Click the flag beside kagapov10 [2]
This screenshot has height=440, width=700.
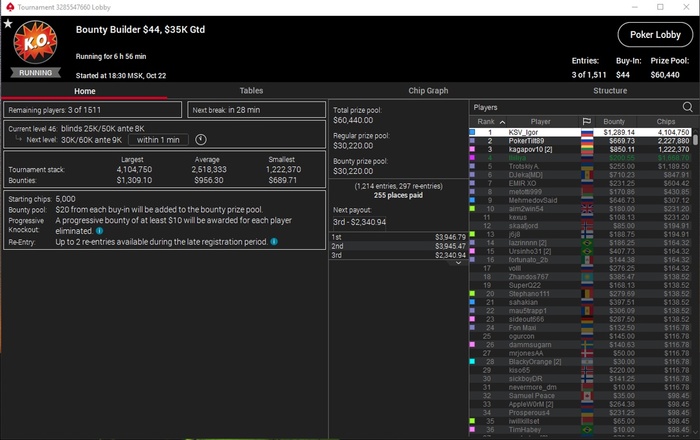[587, 149]
